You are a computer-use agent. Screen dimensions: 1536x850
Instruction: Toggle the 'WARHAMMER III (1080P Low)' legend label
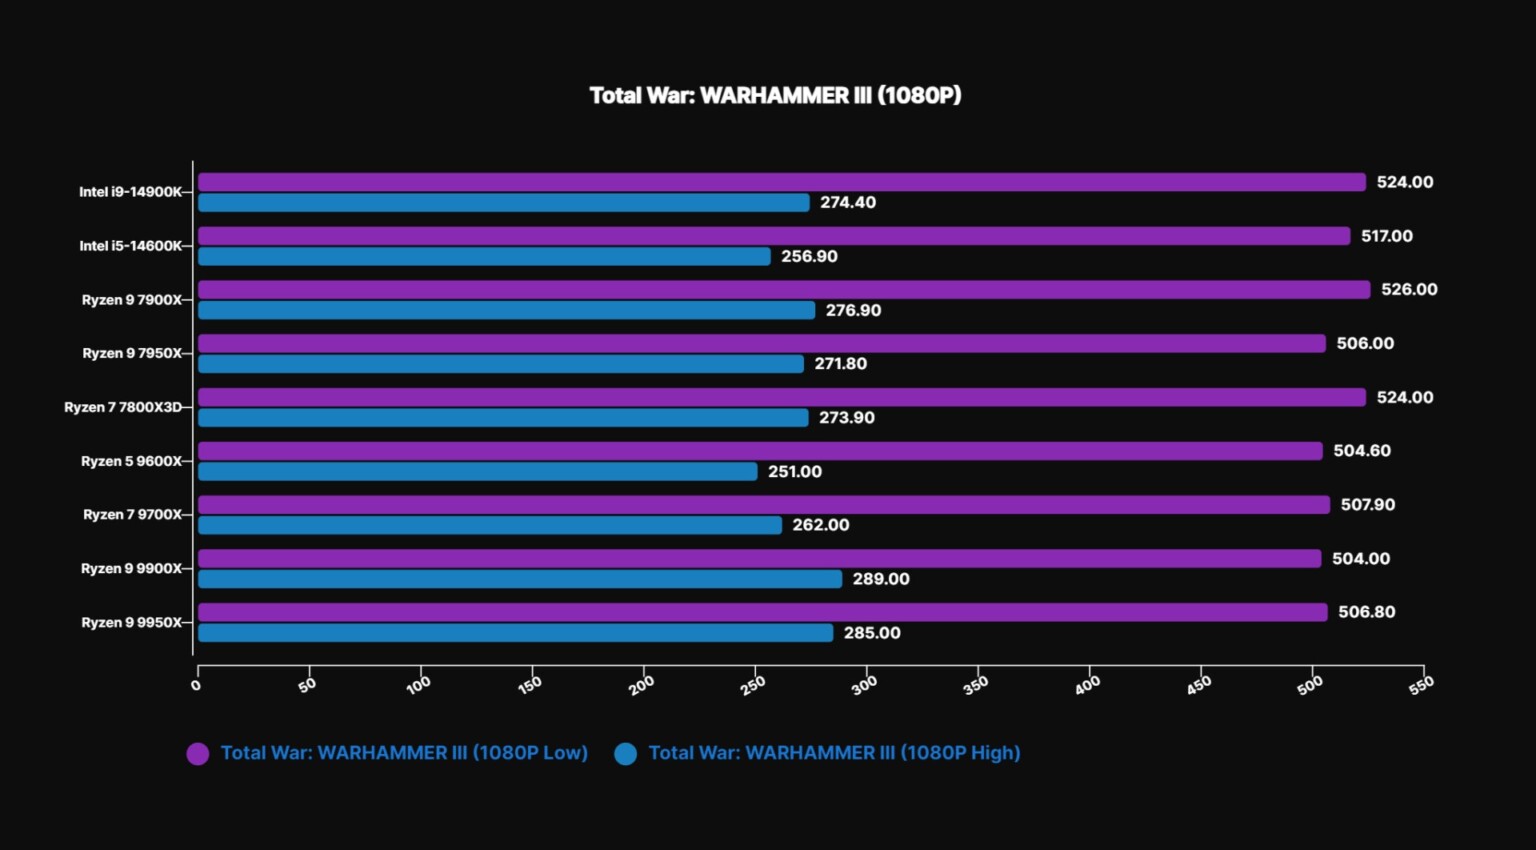pos(404,753)
